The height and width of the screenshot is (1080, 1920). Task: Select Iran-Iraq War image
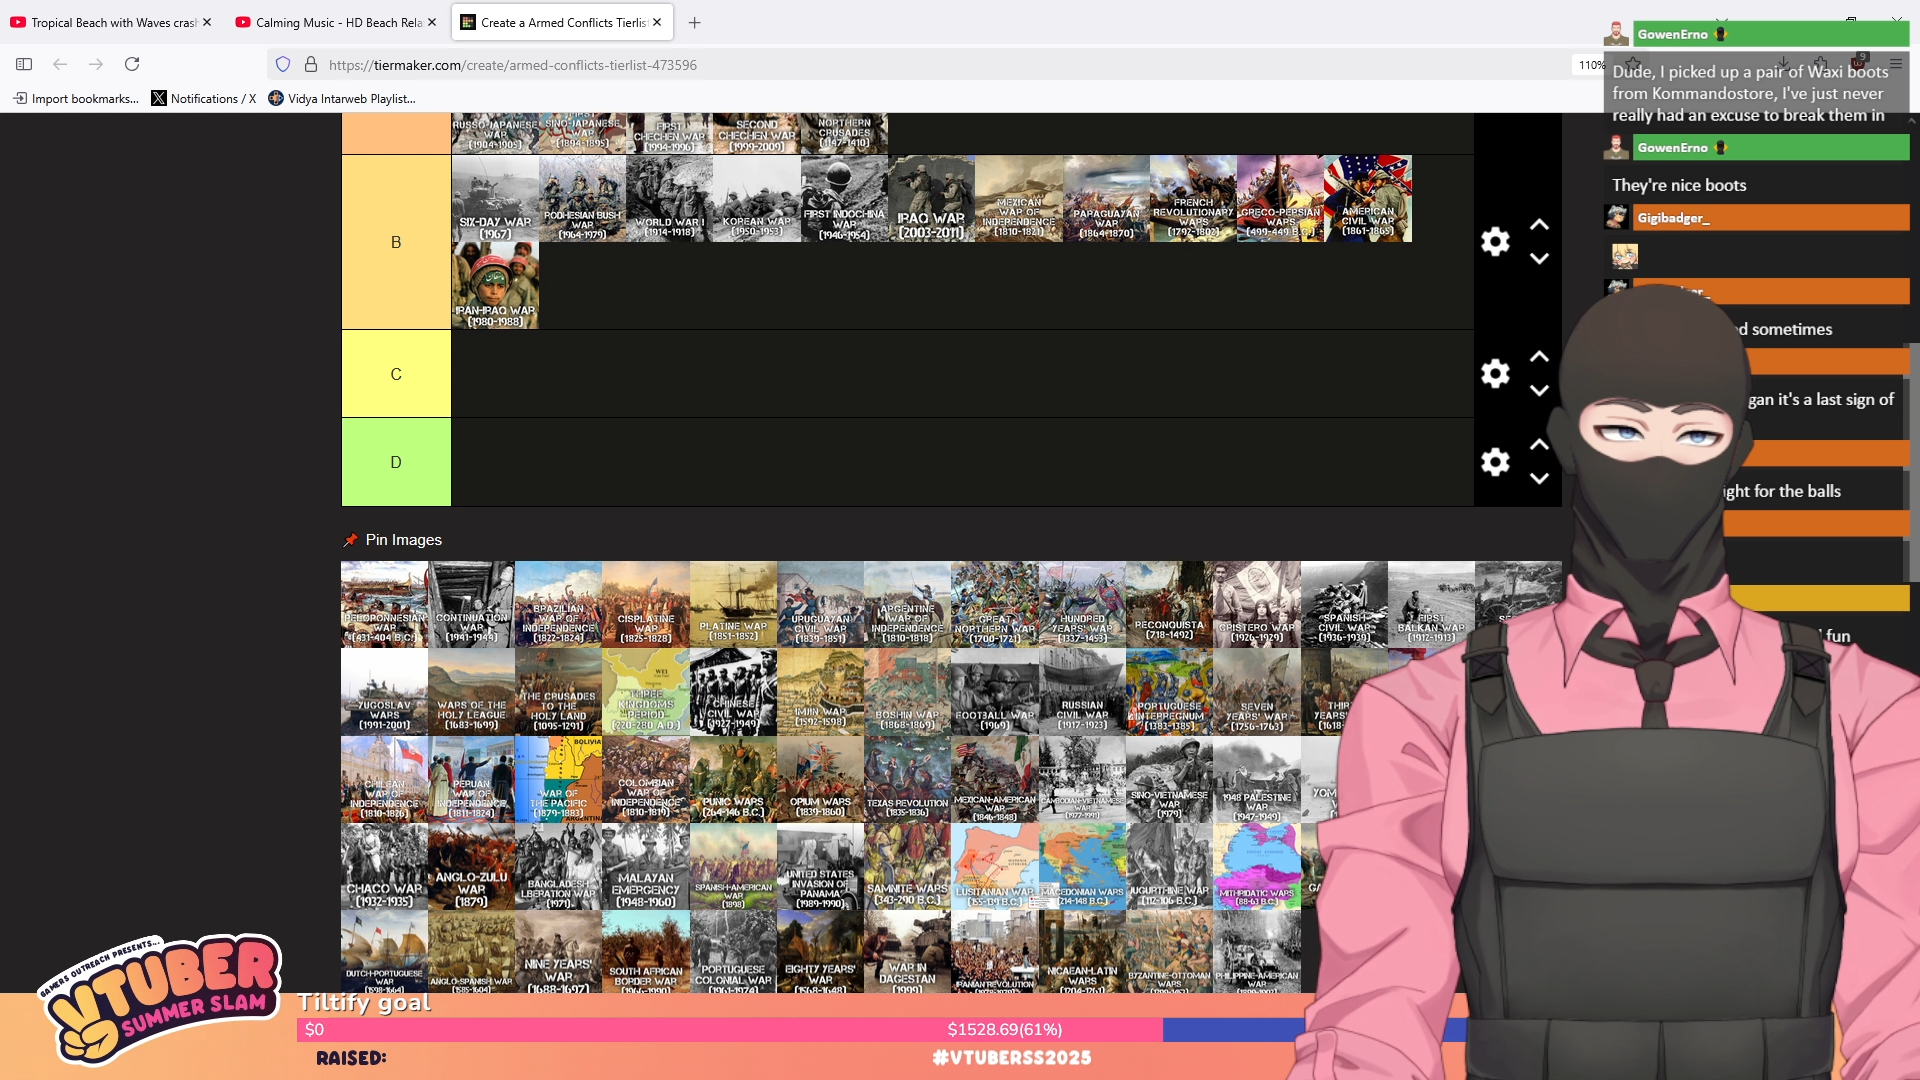tap(495, 285)
